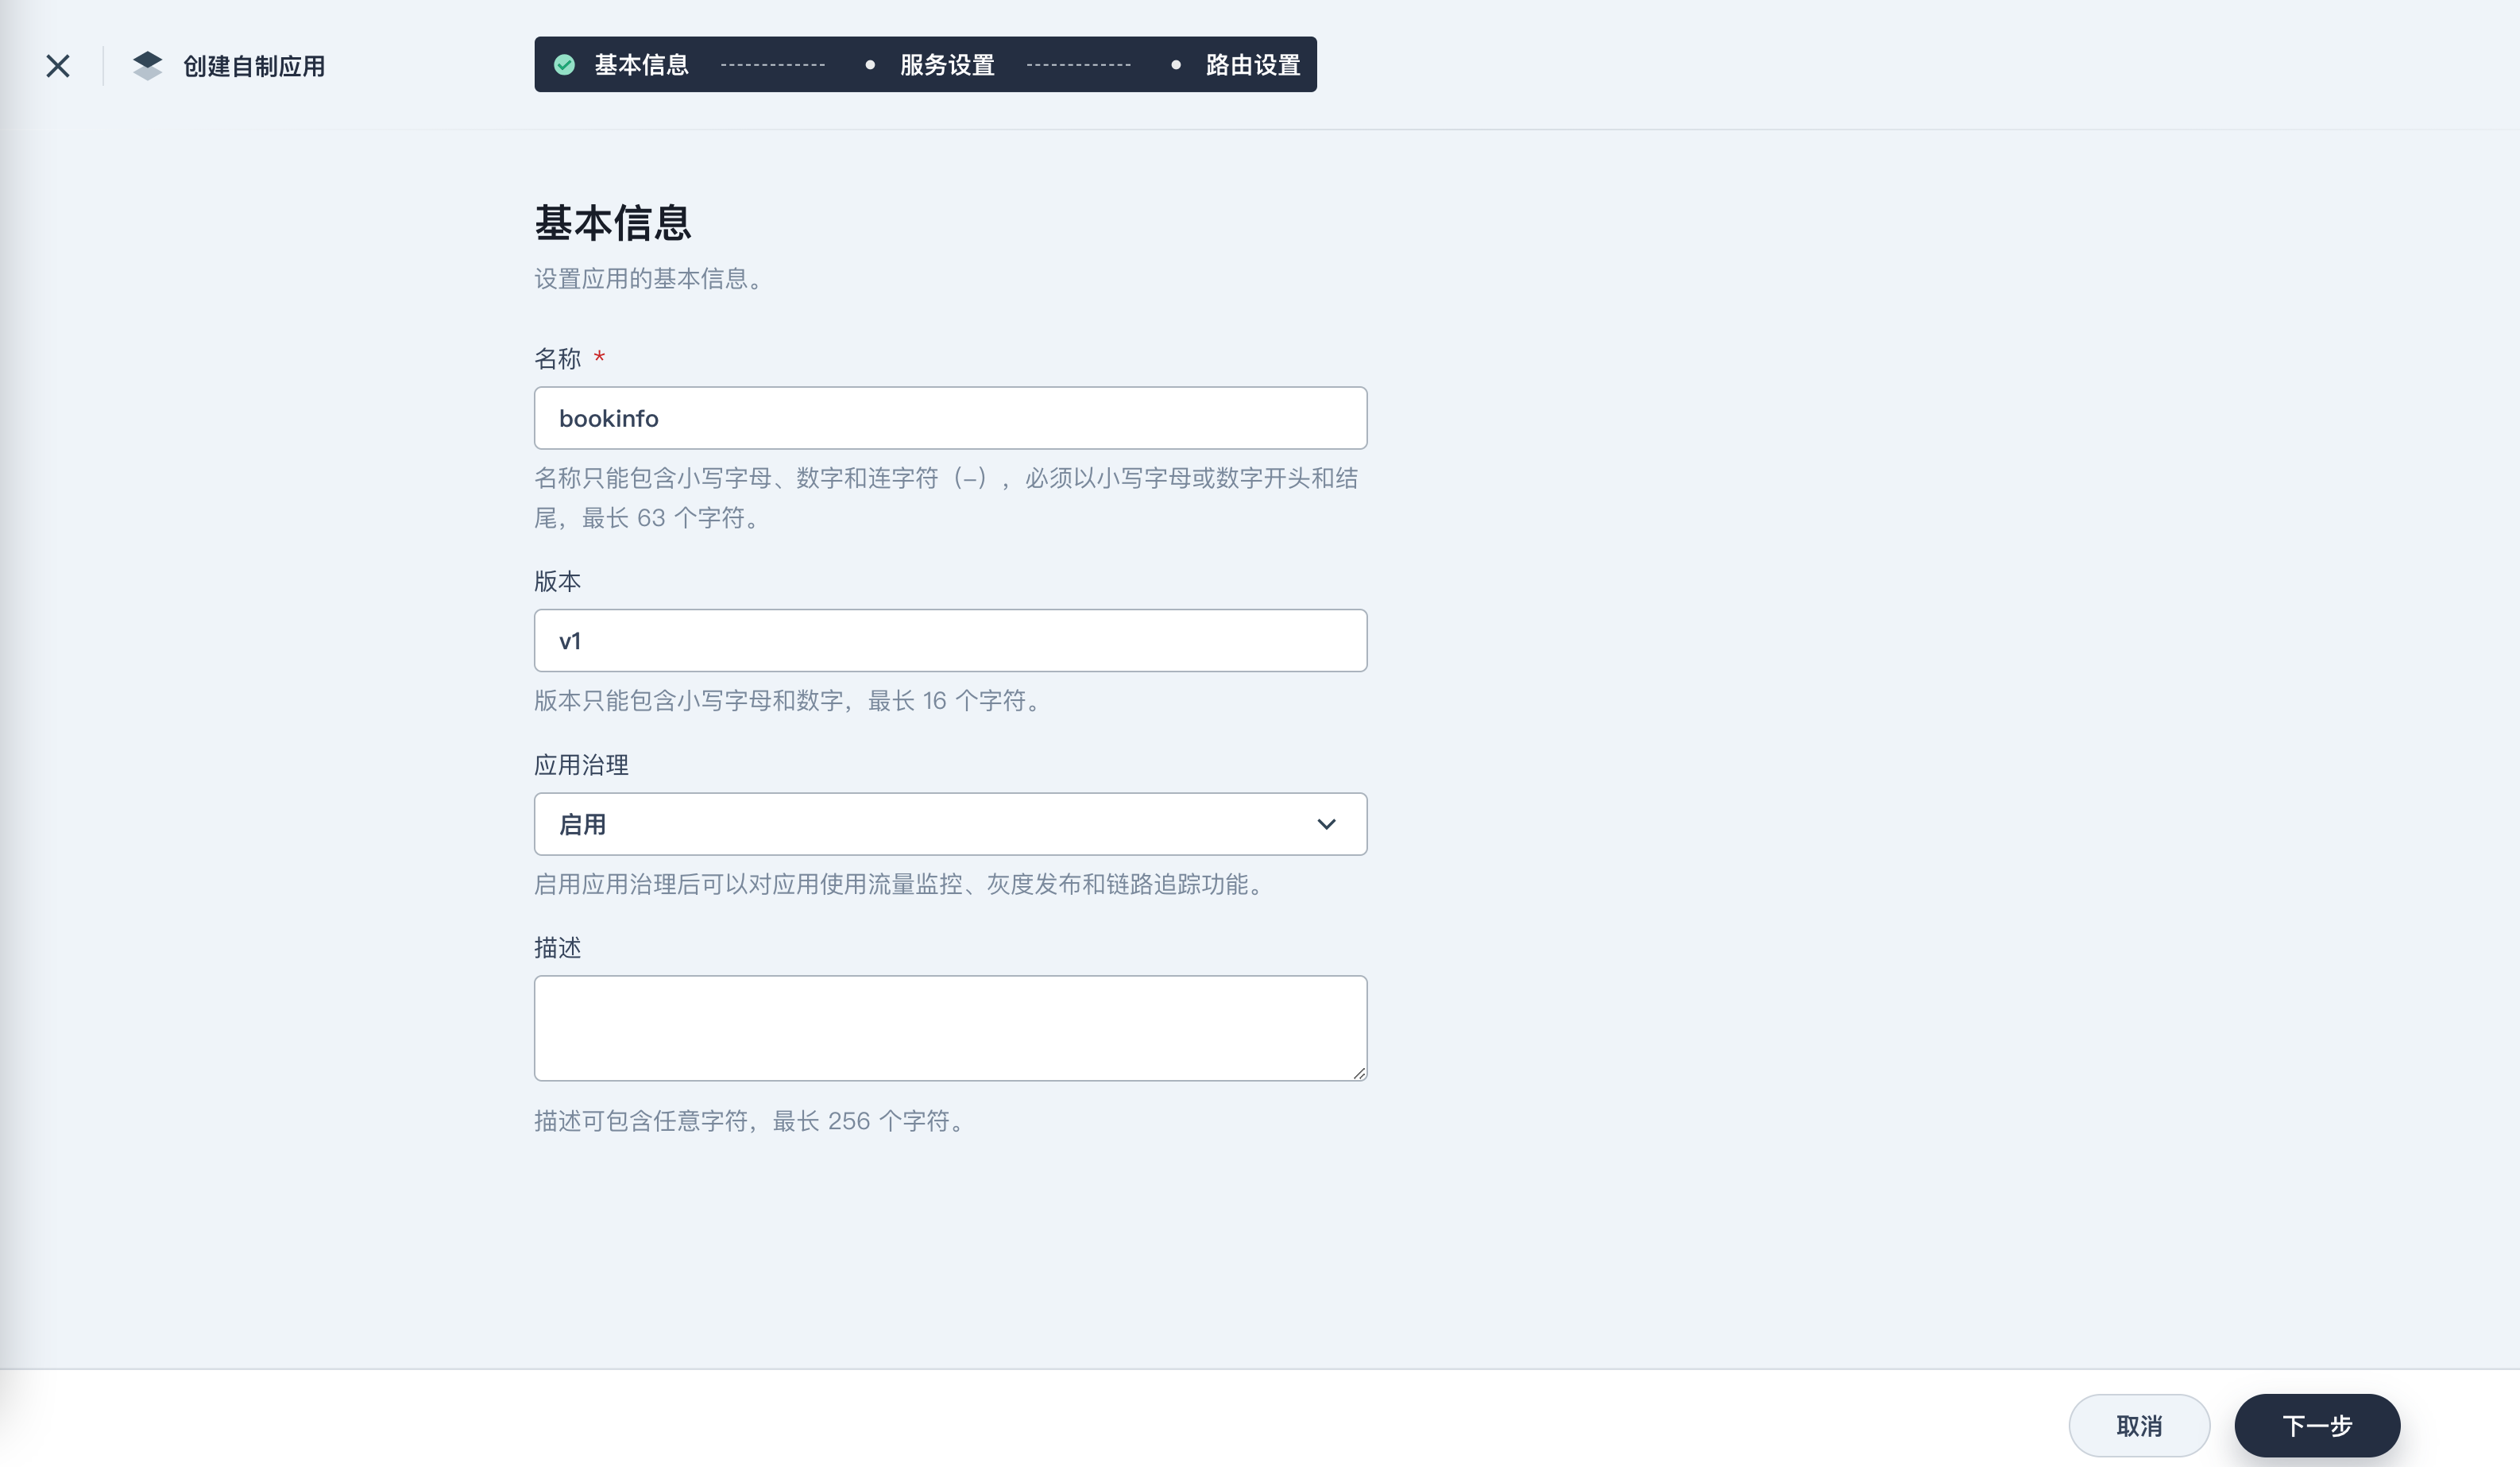Click hint text 启用应用治理后可以对应用使用流量监控
This screenshot has height=1467, width=2520.
point(902,884)
